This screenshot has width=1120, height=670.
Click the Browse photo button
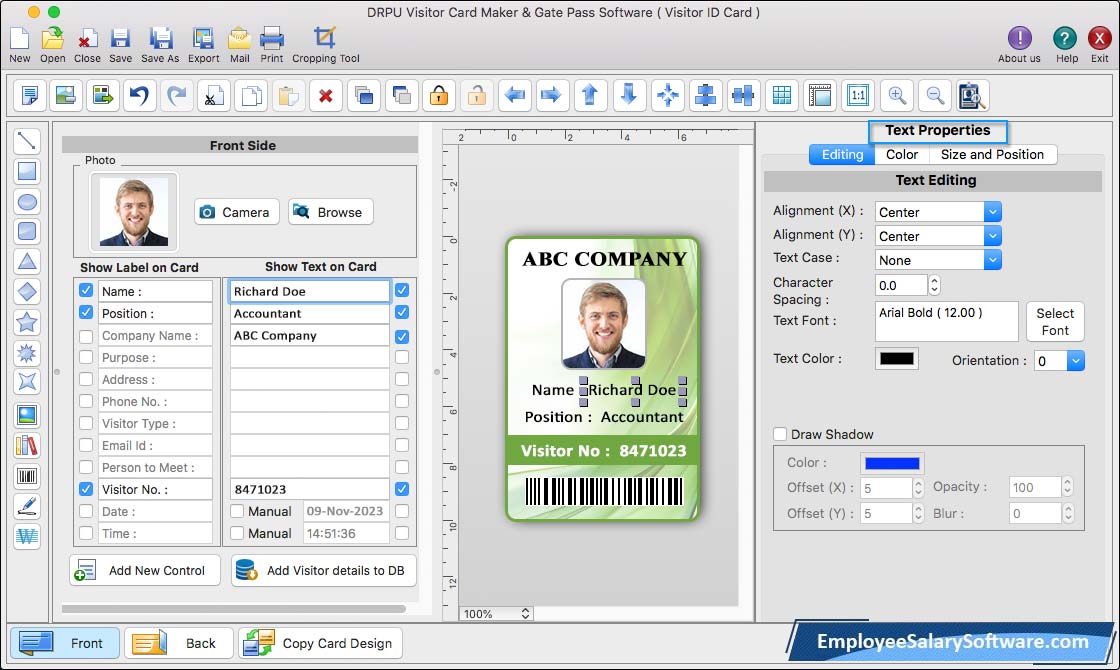click(331, 212)
